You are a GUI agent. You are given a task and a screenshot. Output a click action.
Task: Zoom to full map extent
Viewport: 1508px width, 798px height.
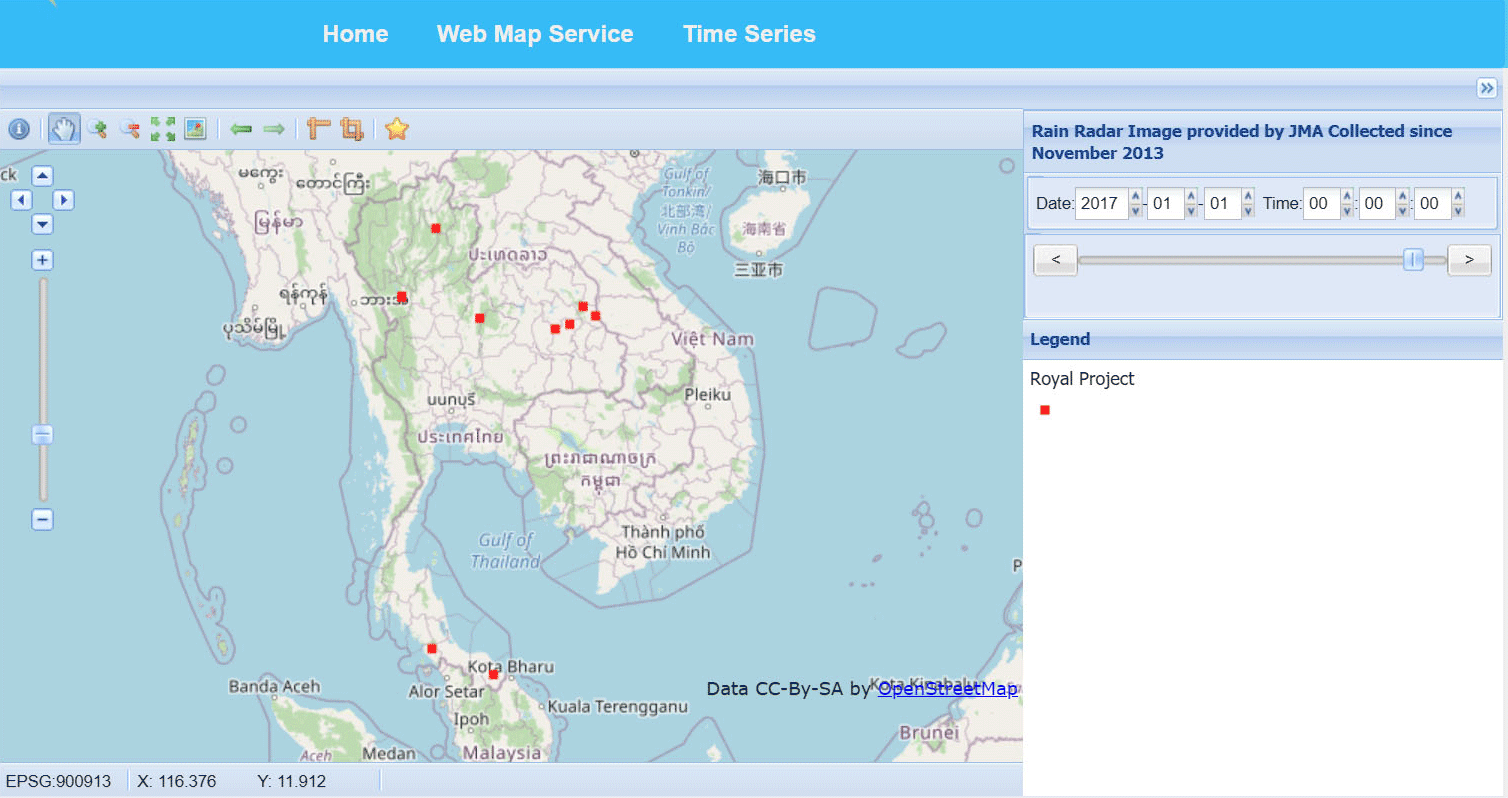(163, 129)
